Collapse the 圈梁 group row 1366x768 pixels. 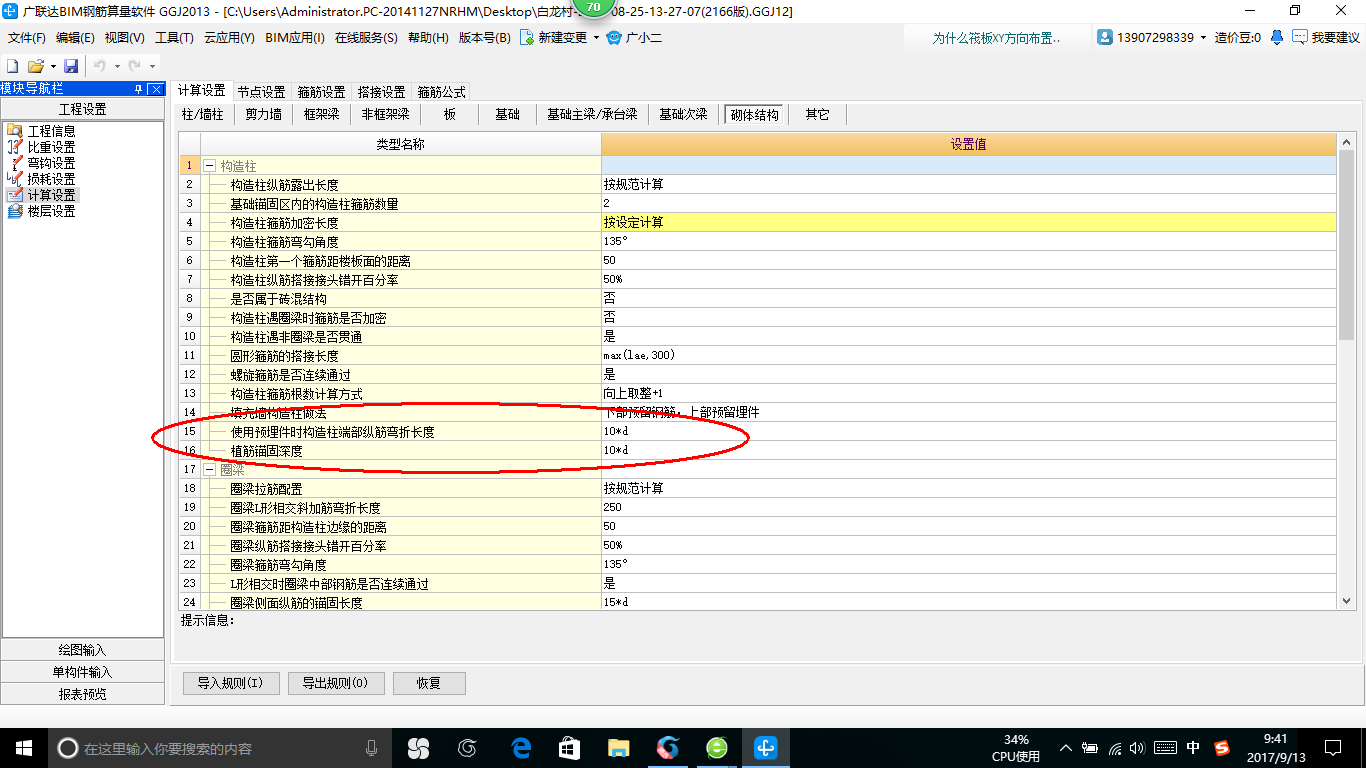click(x=209, y=469)
